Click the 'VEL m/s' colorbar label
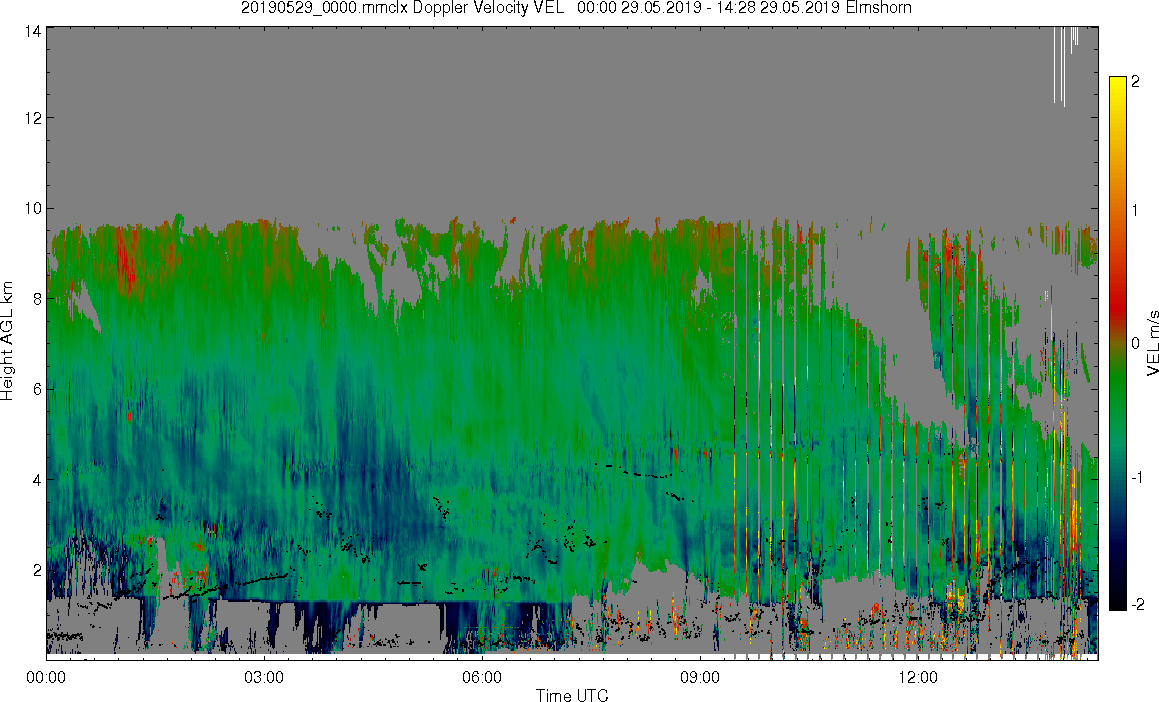The width and height of the screenshot is (1159, 702). pyautogui.click(x=1152, y=343)
